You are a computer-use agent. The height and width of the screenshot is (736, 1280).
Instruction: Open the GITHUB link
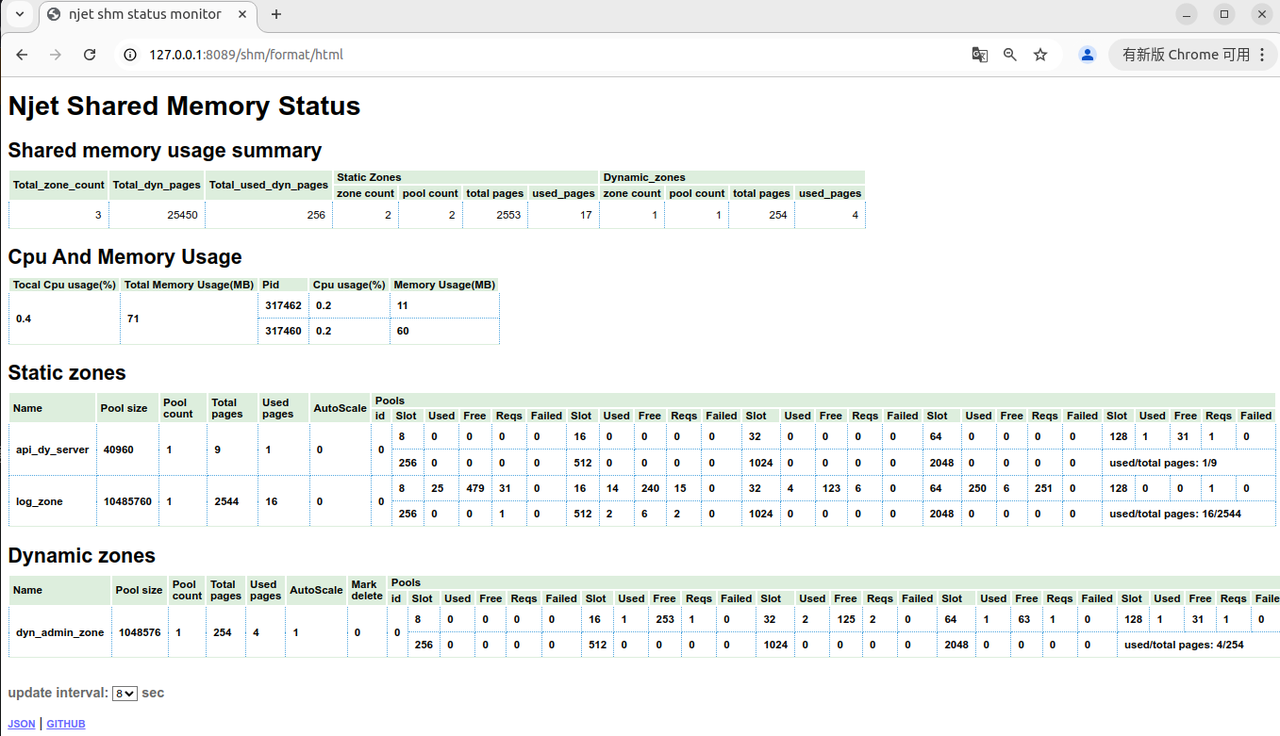[x=66, y=724]
